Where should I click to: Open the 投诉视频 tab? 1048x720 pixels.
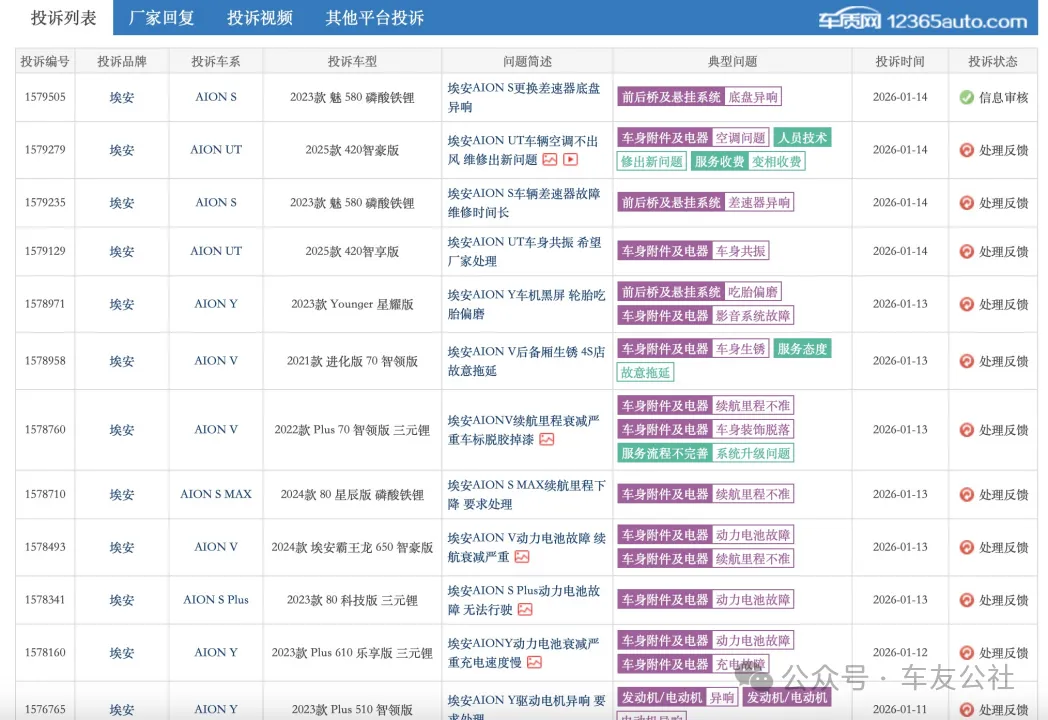[260, 18]
